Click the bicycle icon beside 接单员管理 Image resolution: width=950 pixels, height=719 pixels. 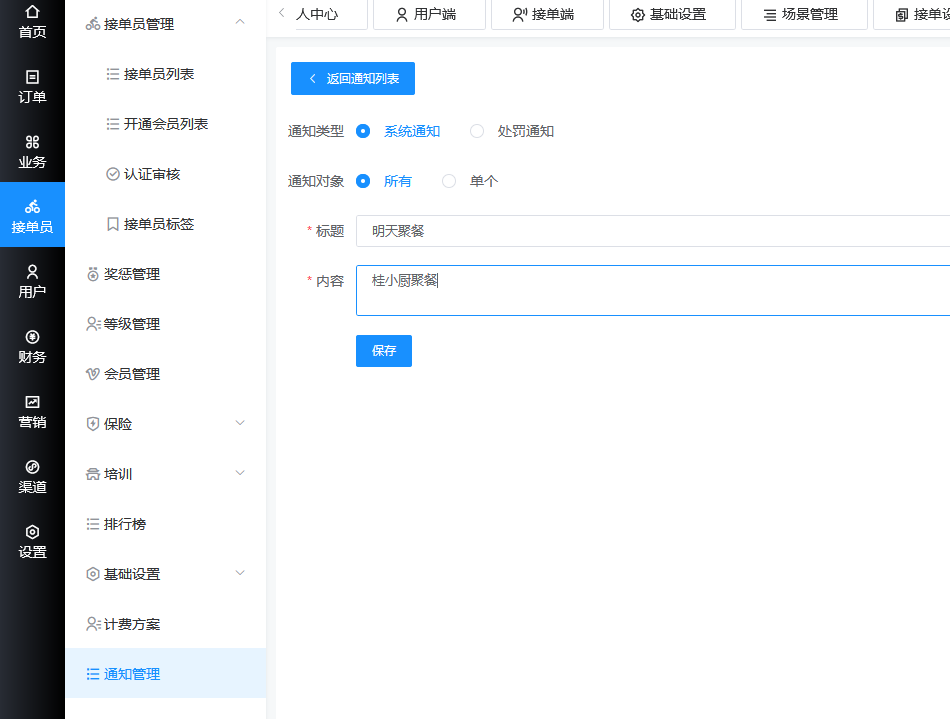pyautogui.click(x=93, y=24)
